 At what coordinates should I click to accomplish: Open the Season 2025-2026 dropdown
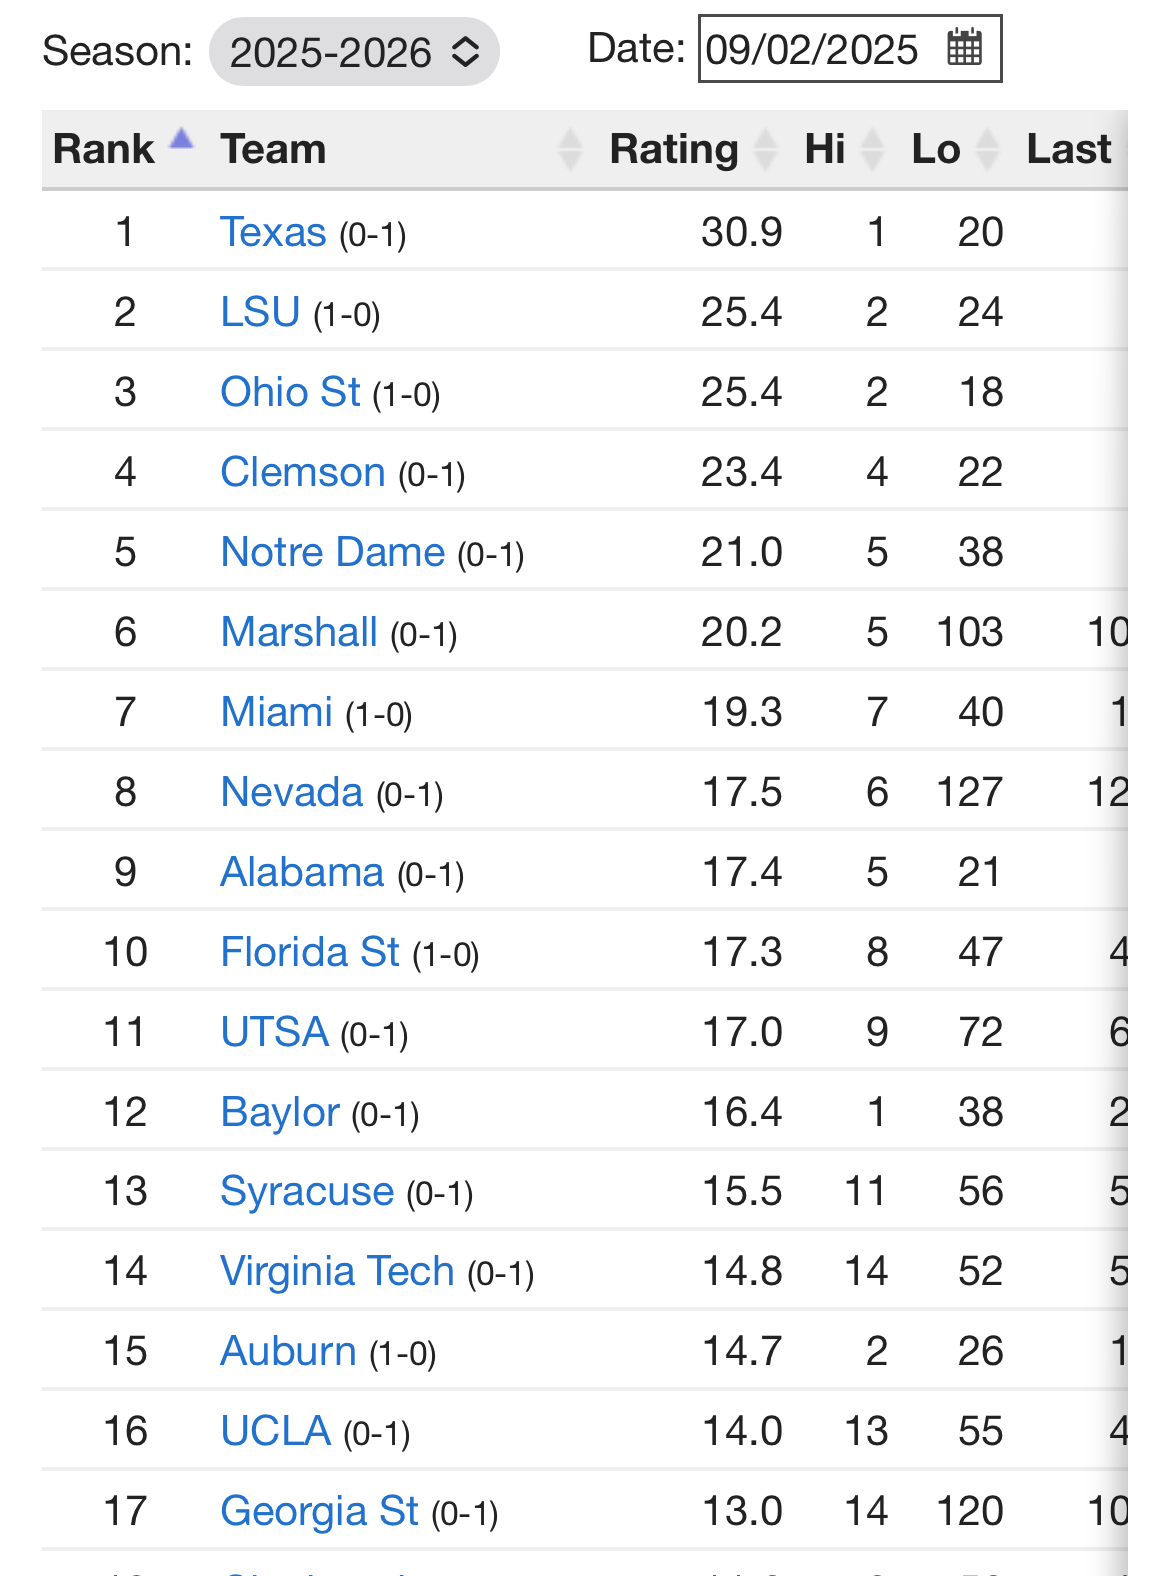coord(354,52)
